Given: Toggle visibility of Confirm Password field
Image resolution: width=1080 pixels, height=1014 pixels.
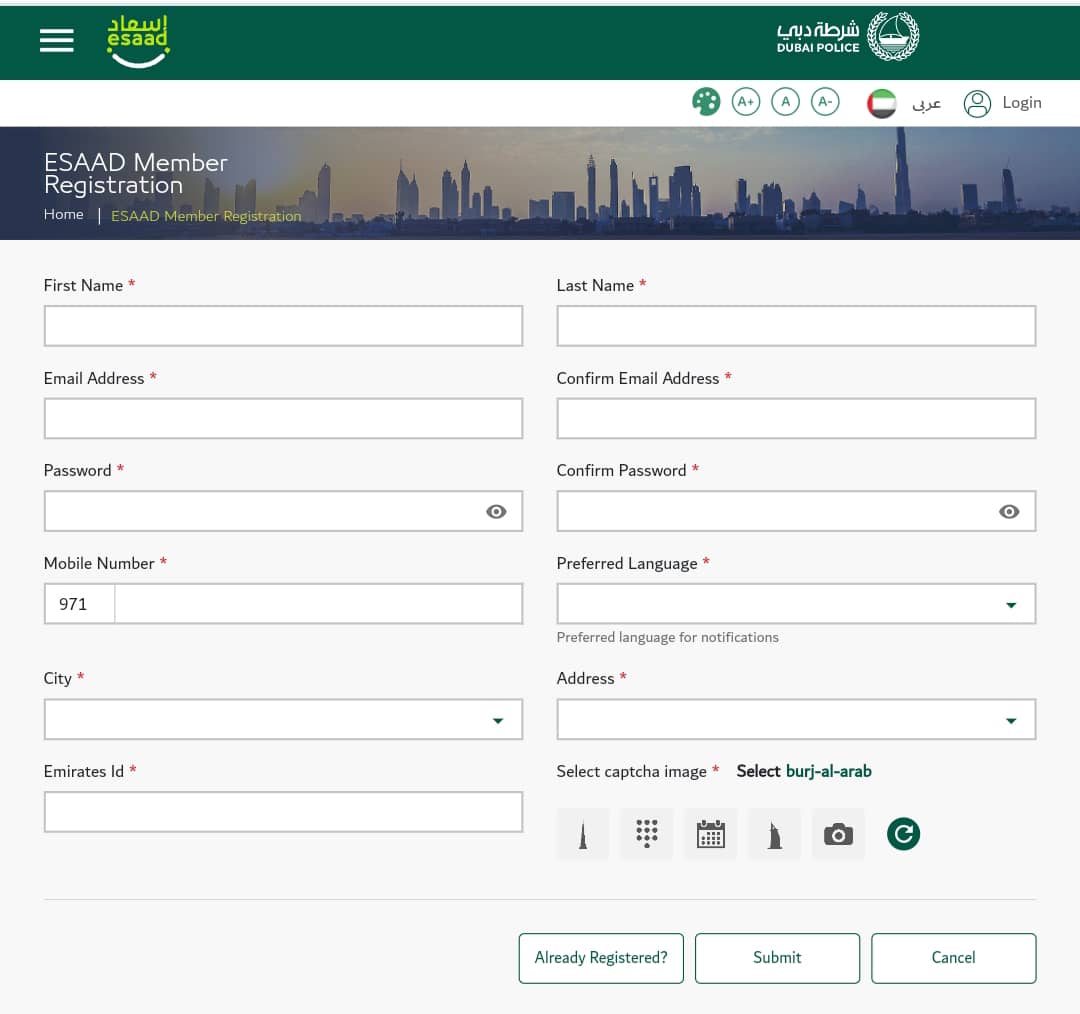Looking at the screenshot, I should [x=1009, y=512].
